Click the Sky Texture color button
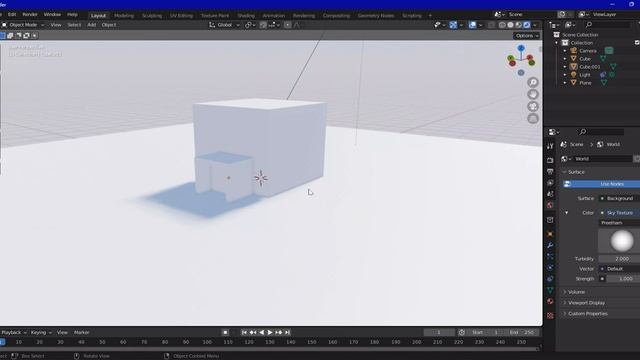This screenshot has width=640, height=360. tap(619, 213)
